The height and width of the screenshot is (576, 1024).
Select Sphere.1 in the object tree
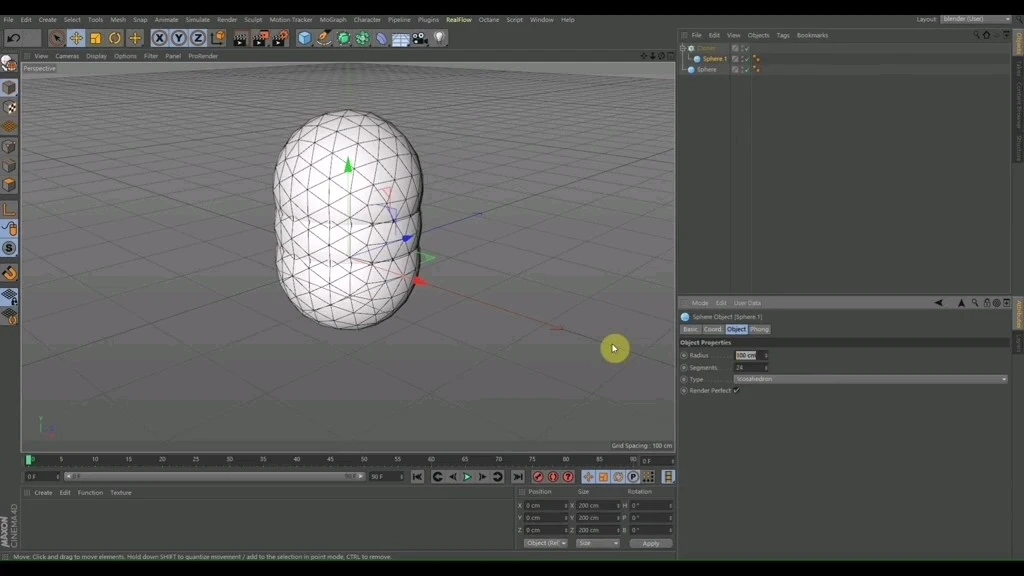[x=714, y=59]
